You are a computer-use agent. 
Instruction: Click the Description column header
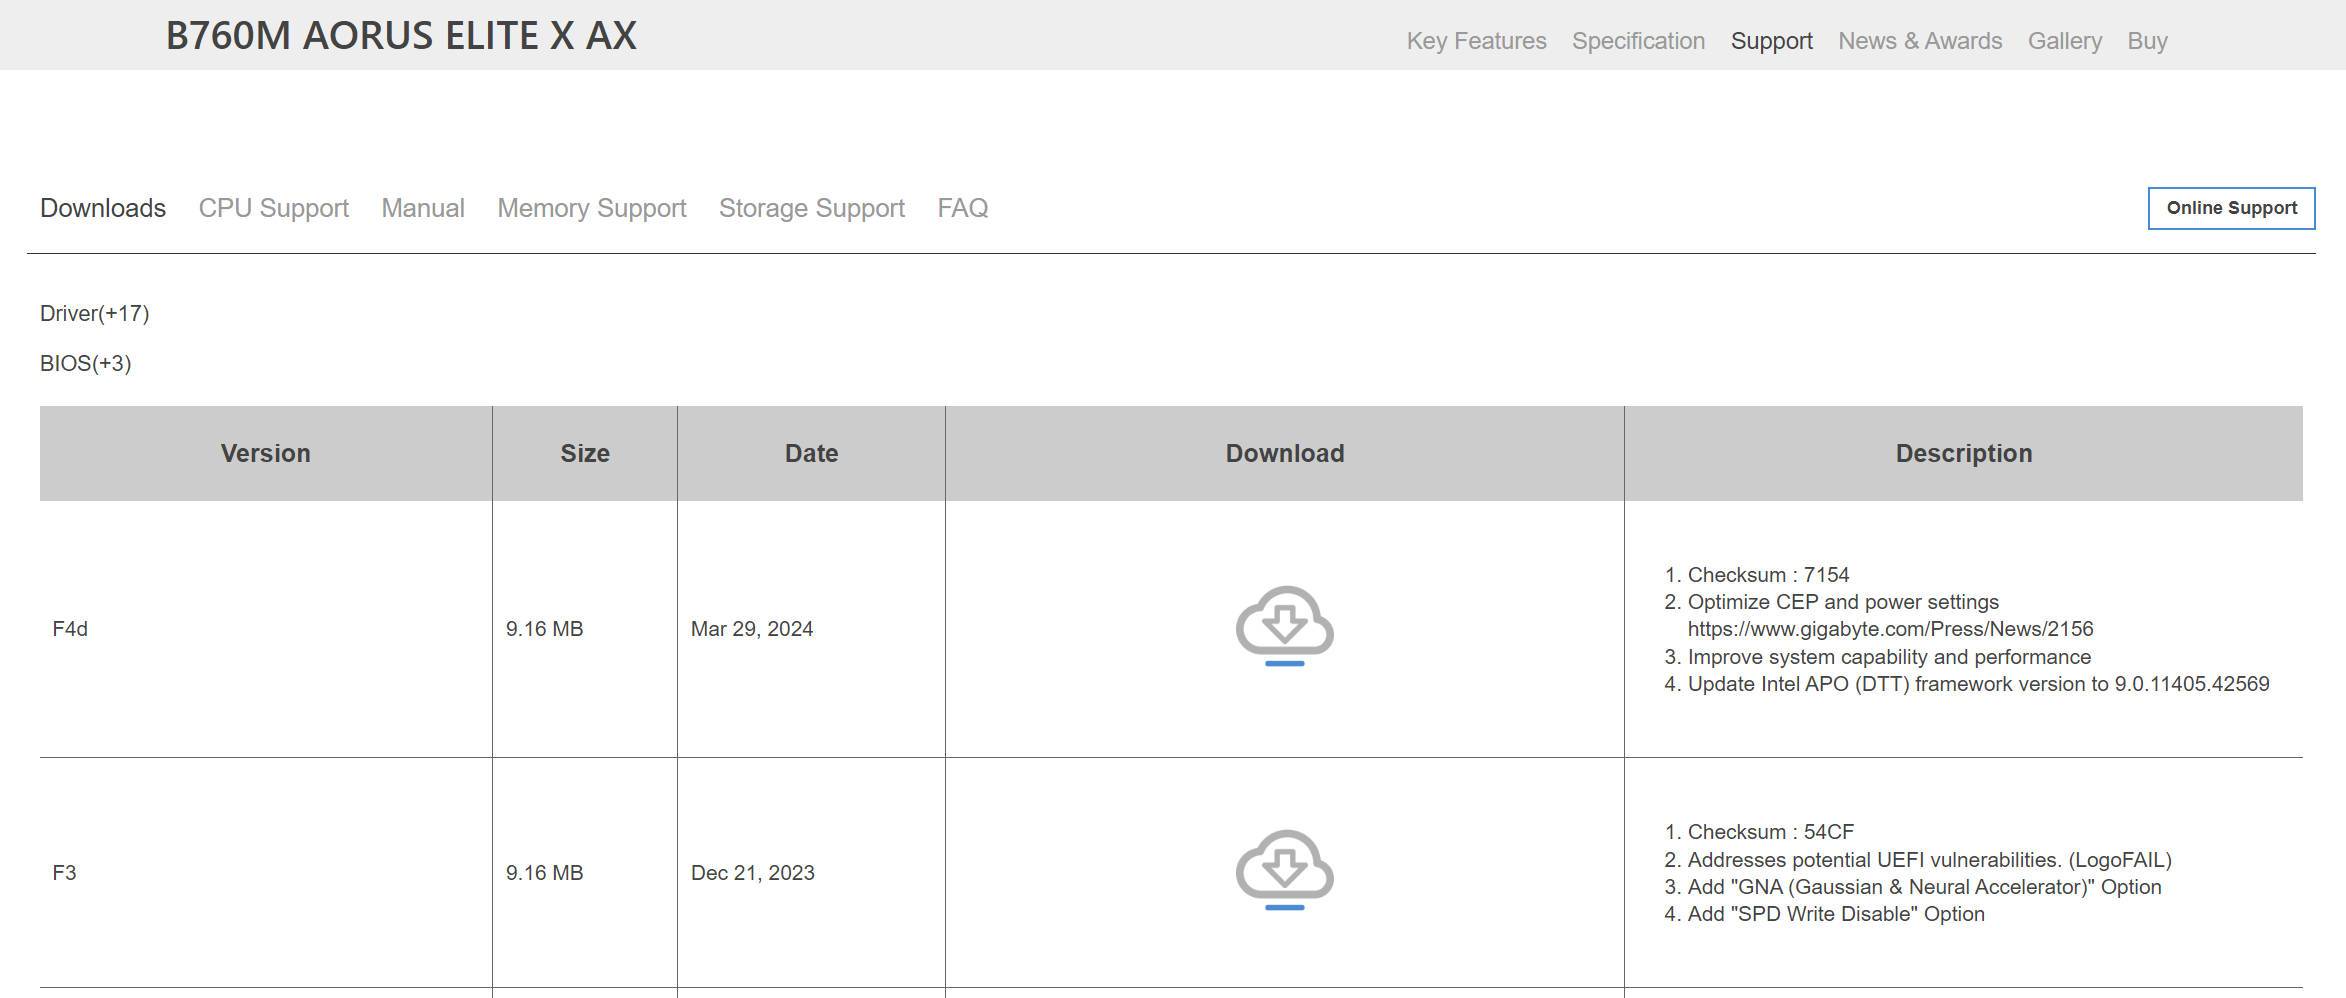[x=1963, y=453]
